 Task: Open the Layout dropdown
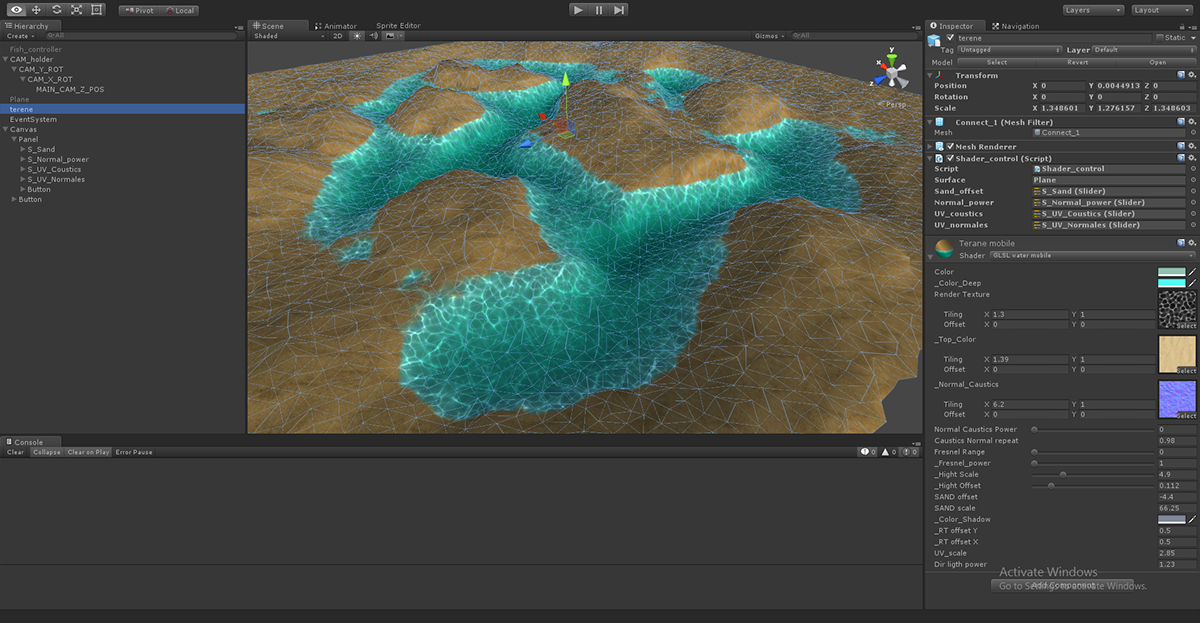point(1160,10)
